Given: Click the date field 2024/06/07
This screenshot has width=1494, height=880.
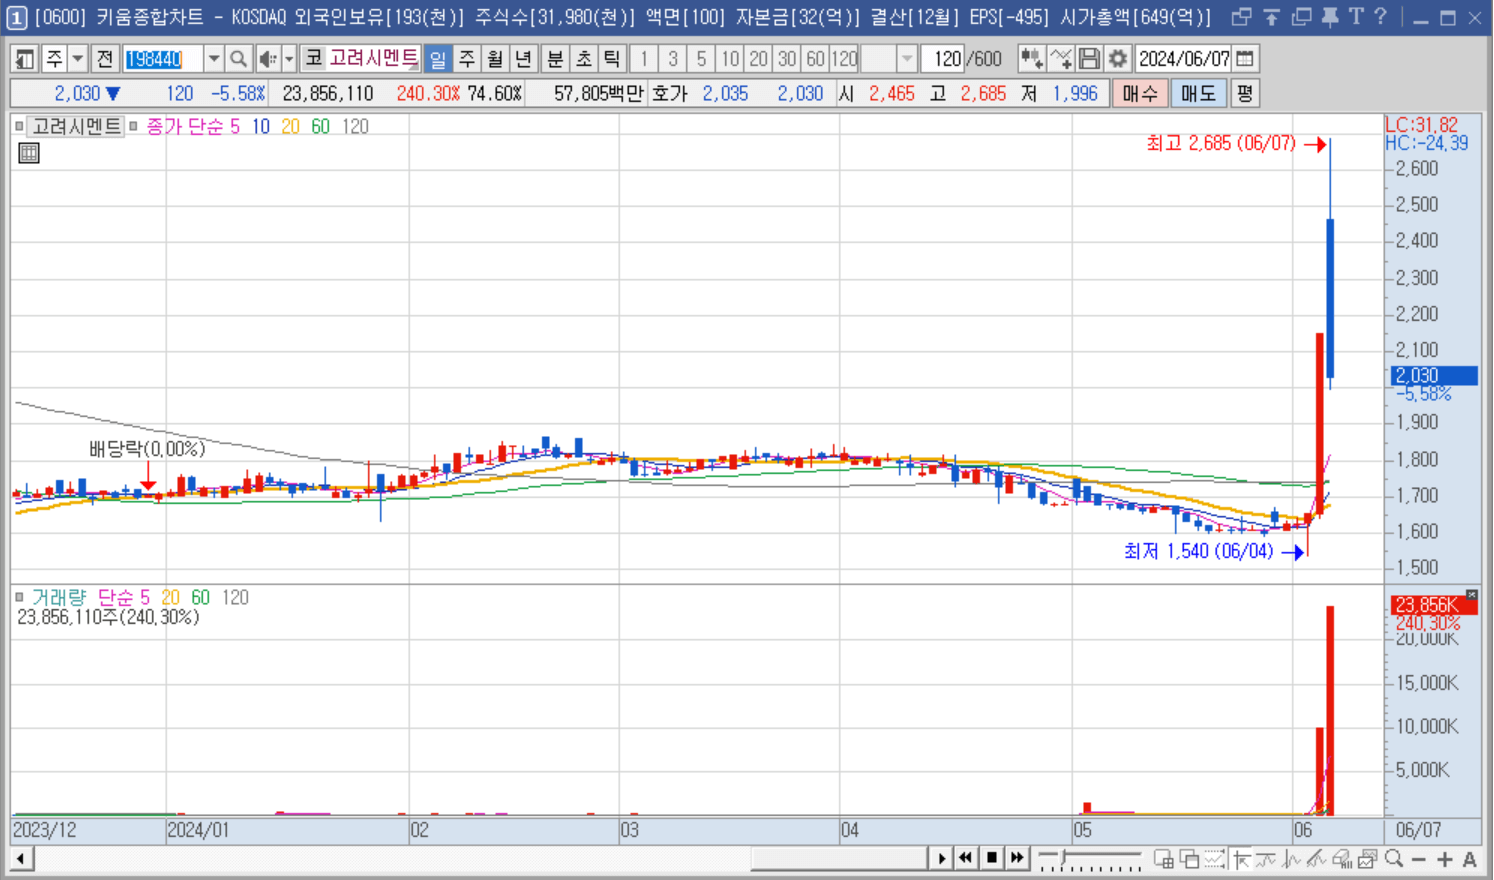Looking at the screenshot, I should coord(1184,59).
